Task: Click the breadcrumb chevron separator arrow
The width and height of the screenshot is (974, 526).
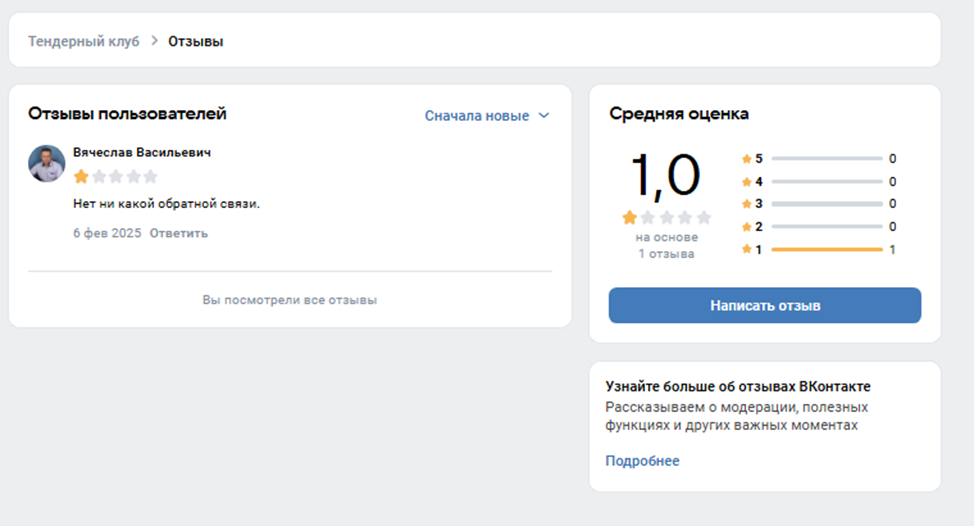Action: click(x=155, y=41)
